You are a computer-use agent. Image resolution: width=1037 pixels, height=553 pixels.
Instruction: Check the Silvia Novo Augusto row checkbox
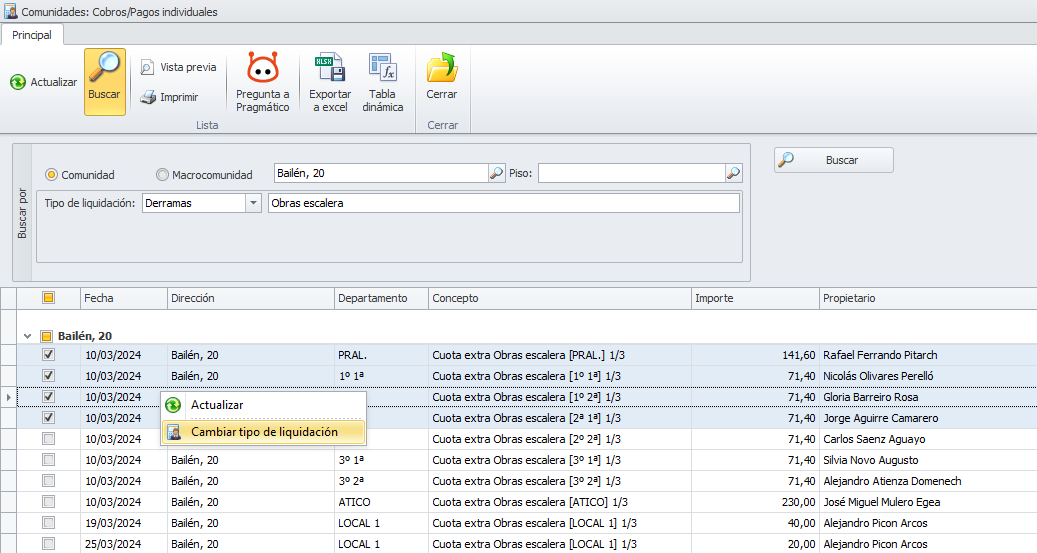(48, 460)
